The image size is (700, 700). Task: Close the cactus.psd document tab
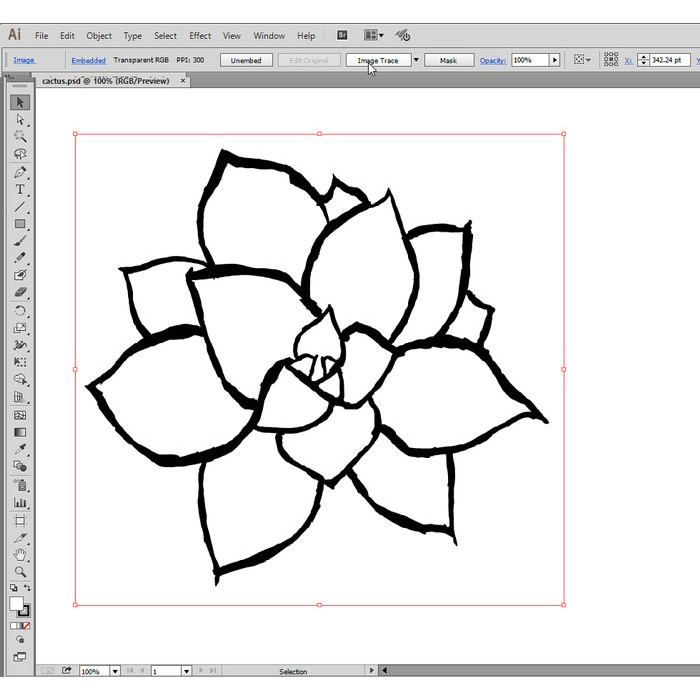[183, 81]
